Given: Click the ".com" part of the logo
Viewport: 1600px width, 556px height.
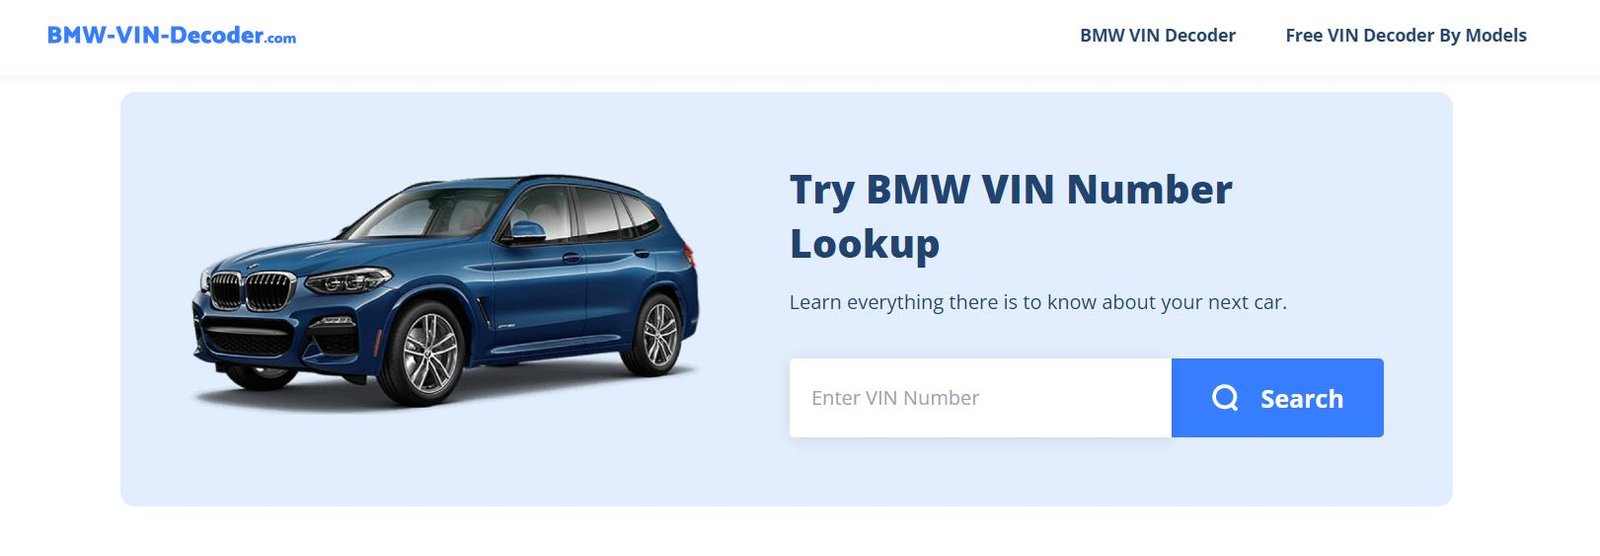Looking at the screenshot, I should (281, 39).
